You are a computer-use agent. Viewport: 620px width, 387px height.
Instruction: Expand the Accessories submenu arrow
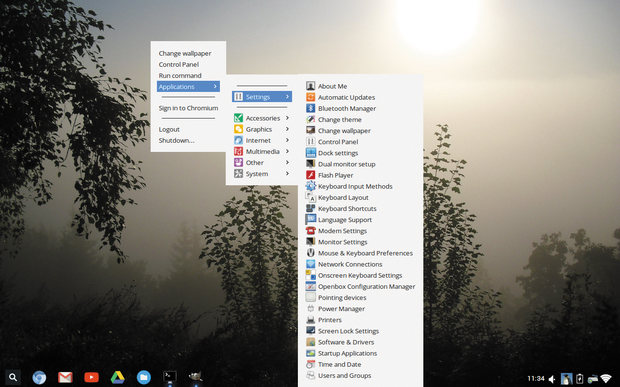point(287,118)
